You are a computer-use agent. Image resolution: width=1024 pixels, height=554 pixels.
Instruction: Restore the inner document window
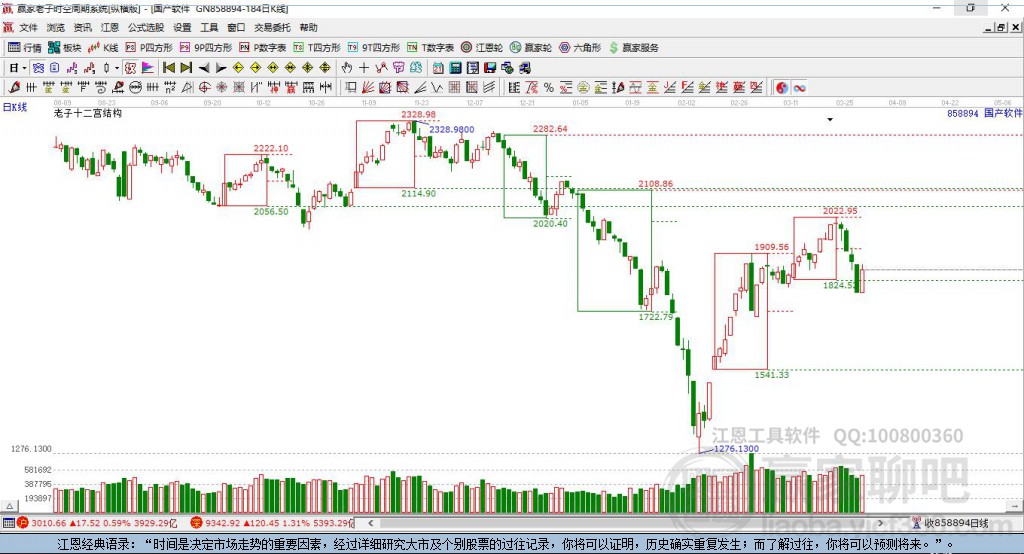click(1001, 27)
